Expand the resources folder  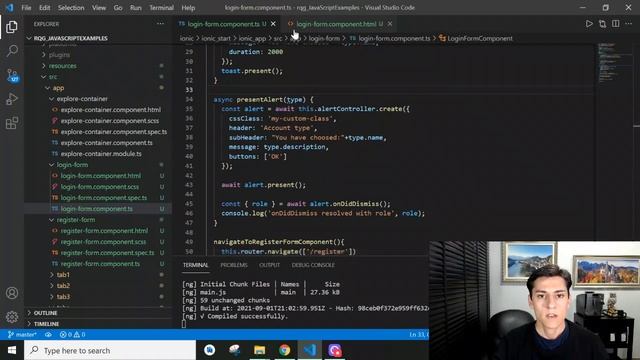click(98, 66)
